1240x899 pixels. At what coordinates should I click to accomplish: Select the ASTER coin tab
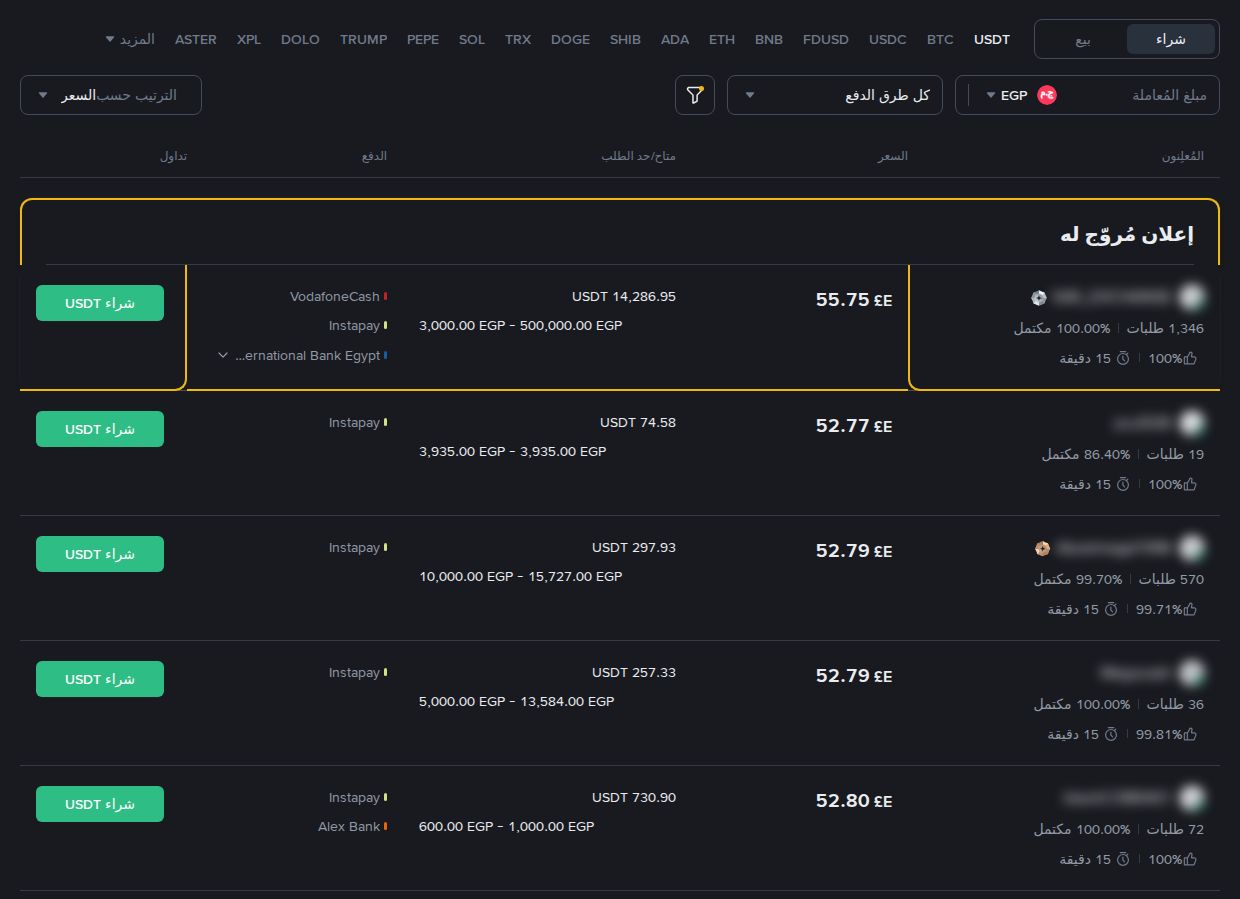(196, 40)
